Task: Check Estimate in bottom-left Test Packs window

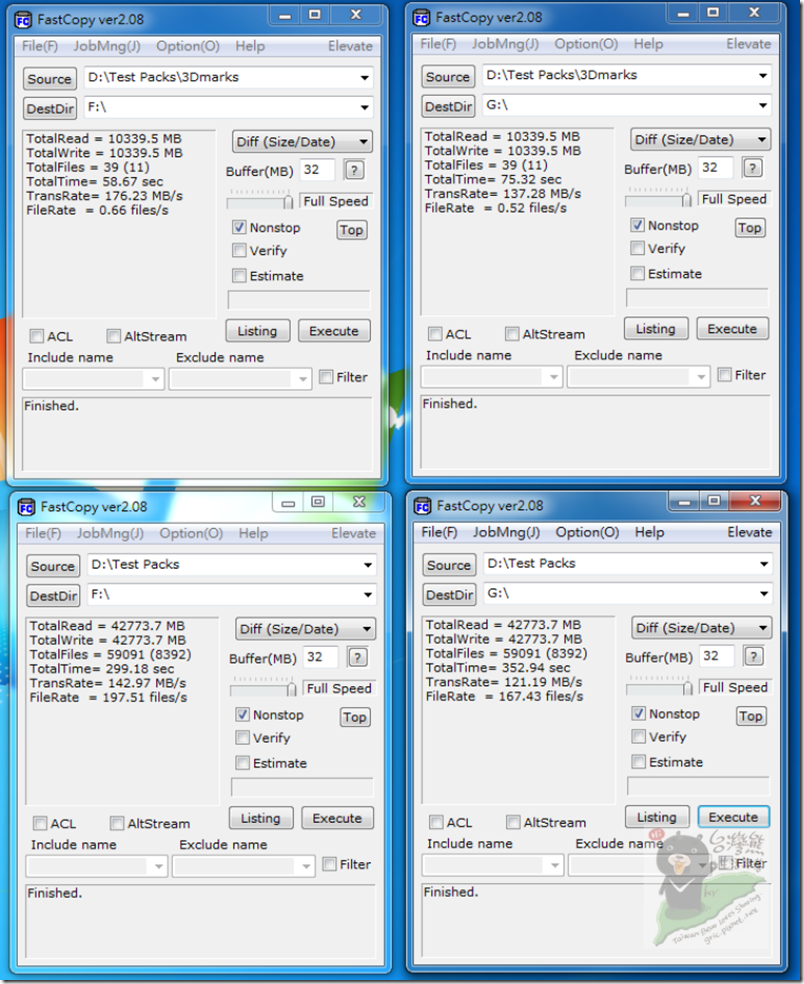Action: [x=242, y=762]
